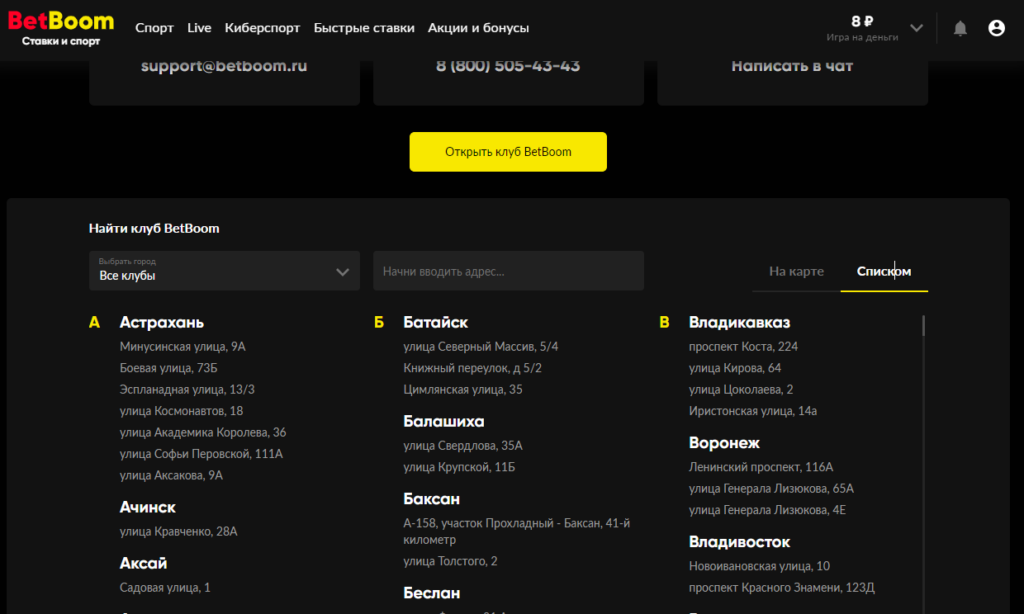The width and height of the screenshot is (1024, 614).
Task: Select улица Генерала Лизюкова, 4Е
Action: click(x=767, y=510)
